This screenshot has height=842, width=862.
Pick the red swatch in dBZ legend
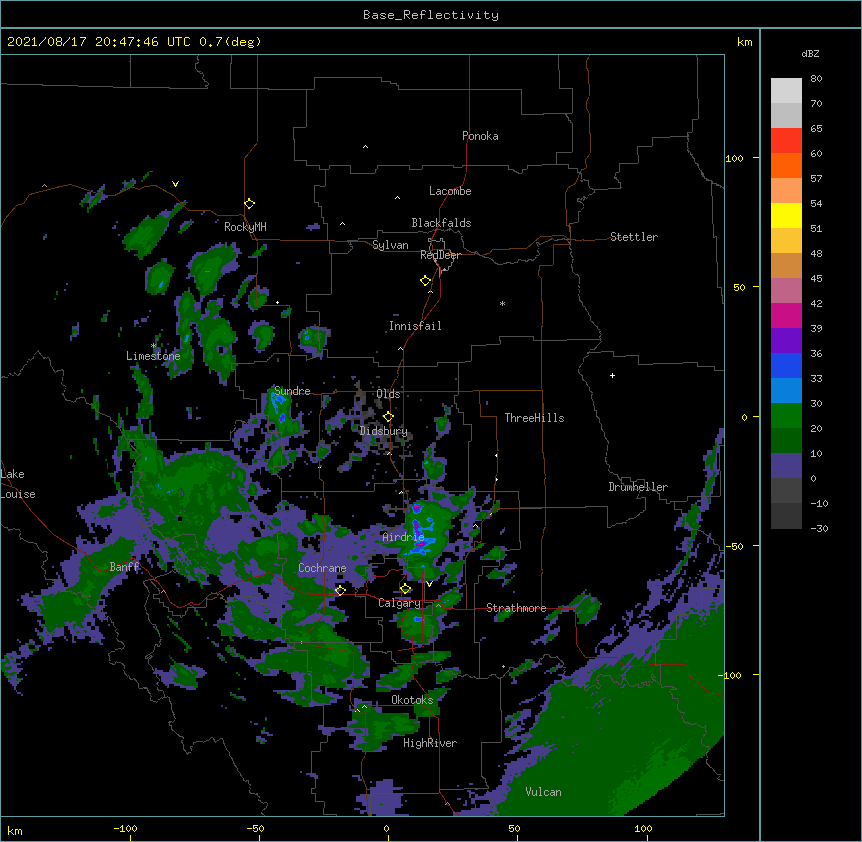[786, 141]
